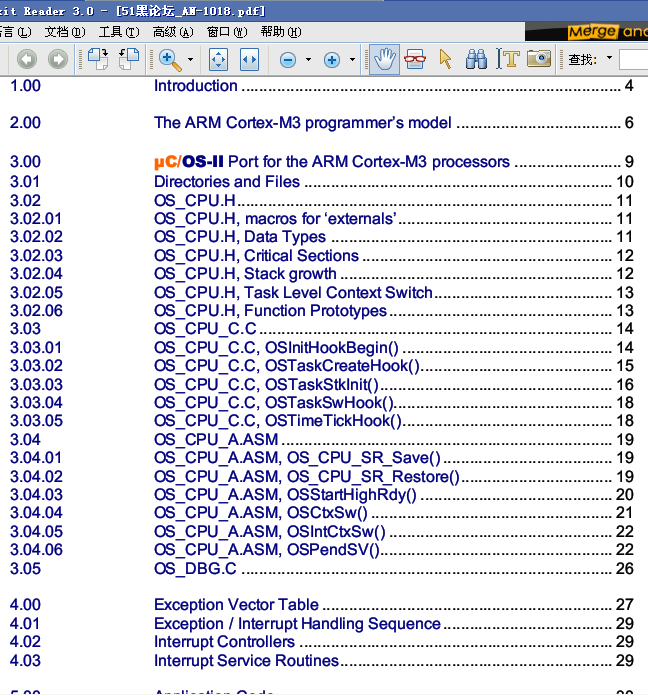Image resolution: width=648 pixels, height=696 pixels.
Task: Open the 窗口(W) menu
Action: point(227,32)
